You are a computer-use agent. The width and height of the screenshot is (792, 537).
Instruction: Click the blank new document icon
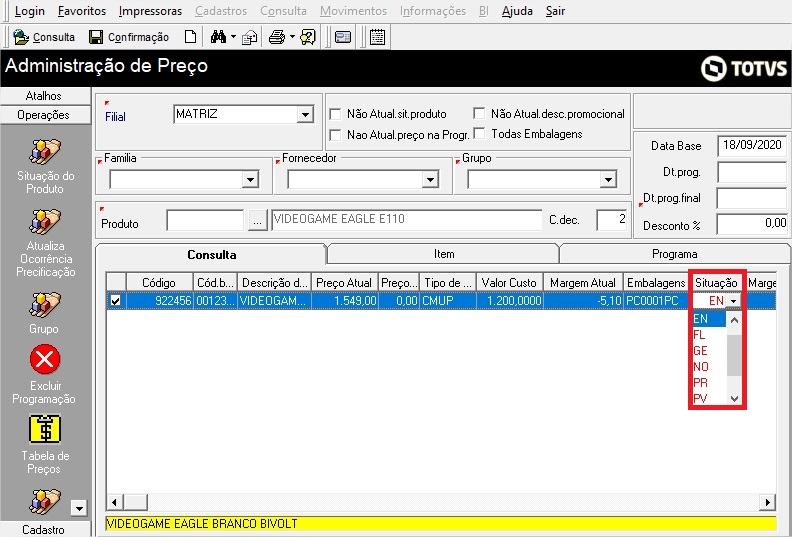(x=190, y=37)
